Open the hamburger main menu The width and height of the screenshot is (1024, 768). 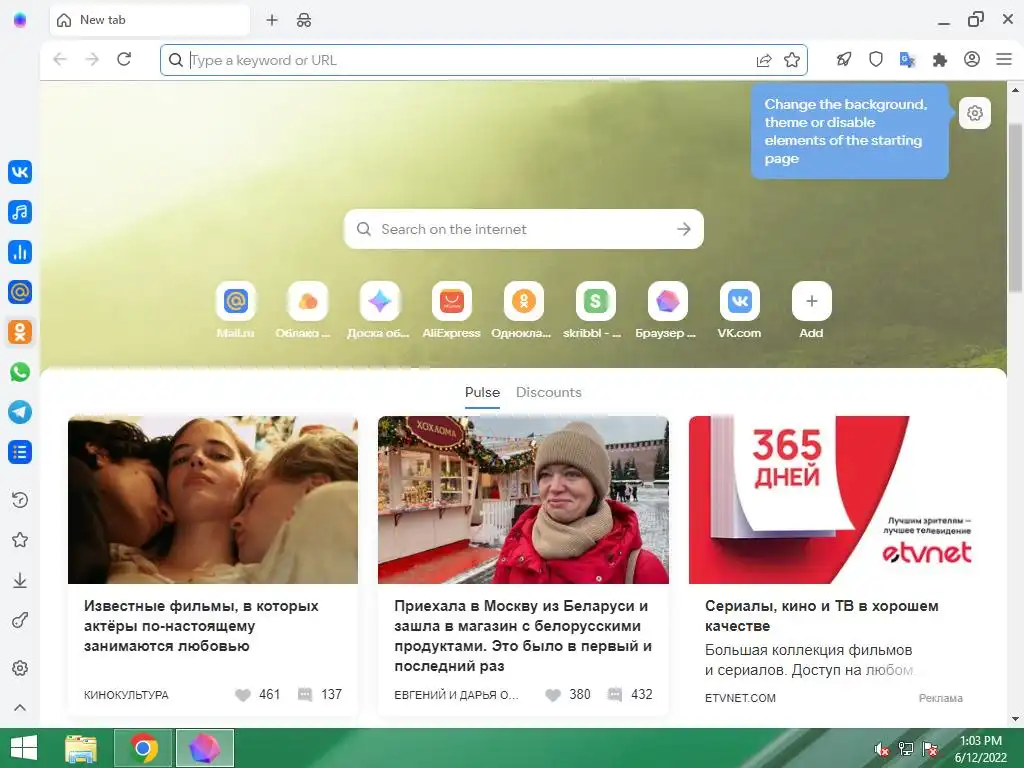(x=1004, y=59)
